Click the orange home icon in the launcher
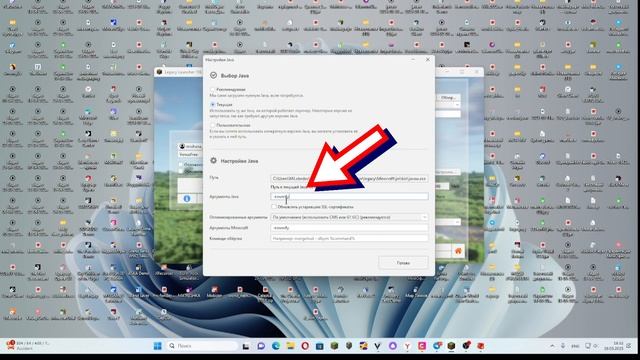The width and height of the screenshot is (640, 360). (458, 251)
